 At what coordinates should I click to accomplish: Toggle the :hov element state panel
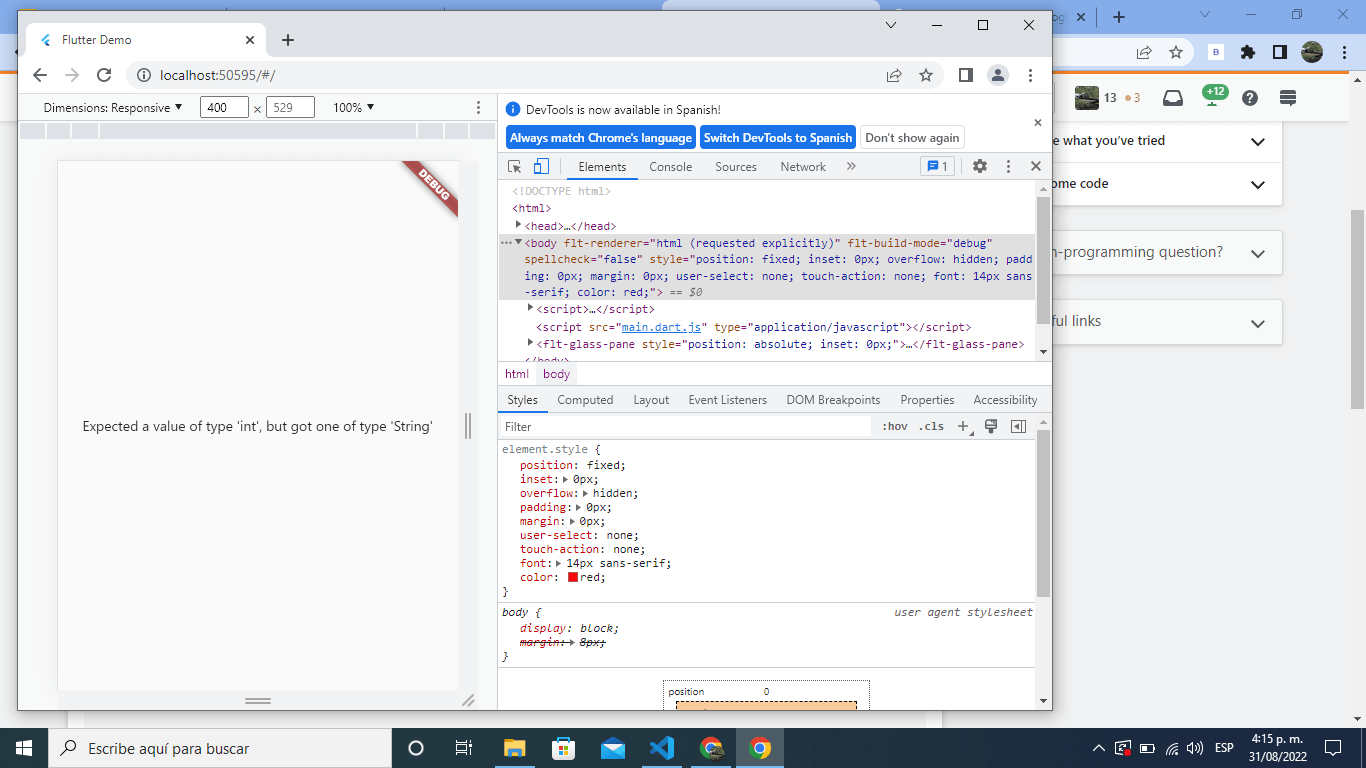click(x=895, y=426)
